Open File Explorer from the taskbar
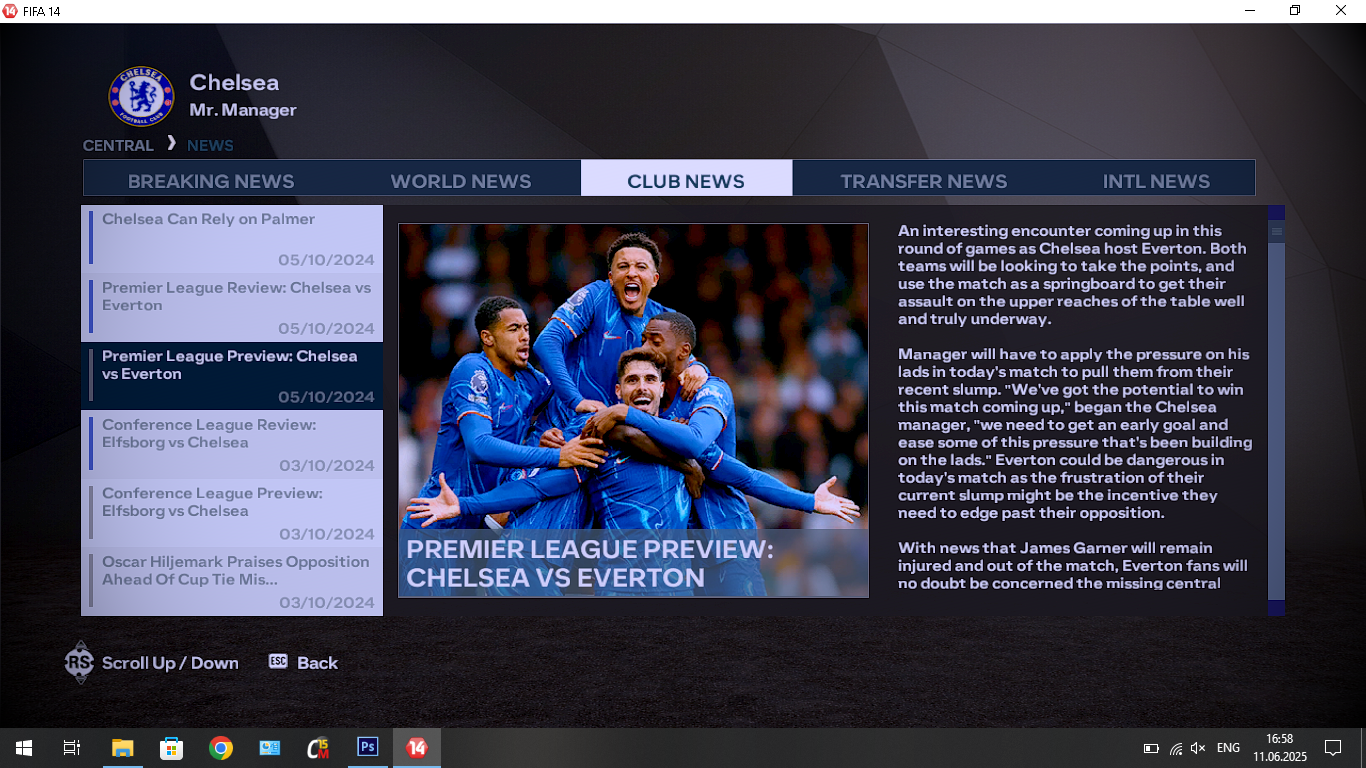The width and height of the screenshot is (1366, 768). coord(122,748)
